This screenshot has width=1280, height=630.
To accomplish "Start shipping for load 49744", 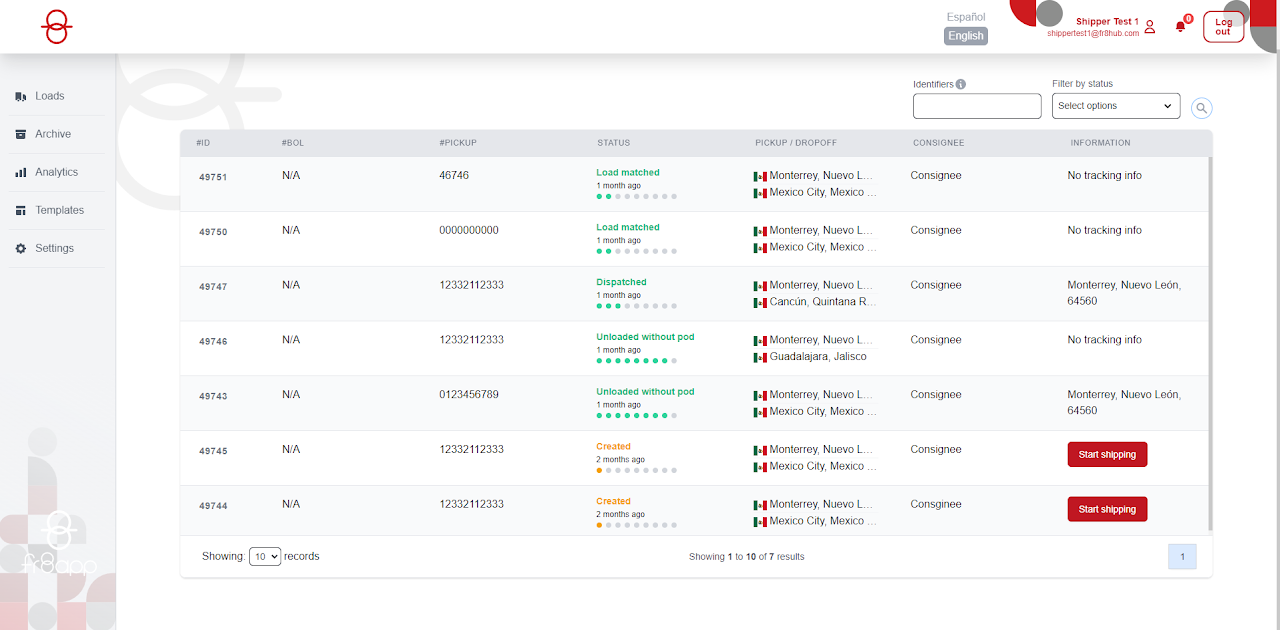I will coord(1107,510).
